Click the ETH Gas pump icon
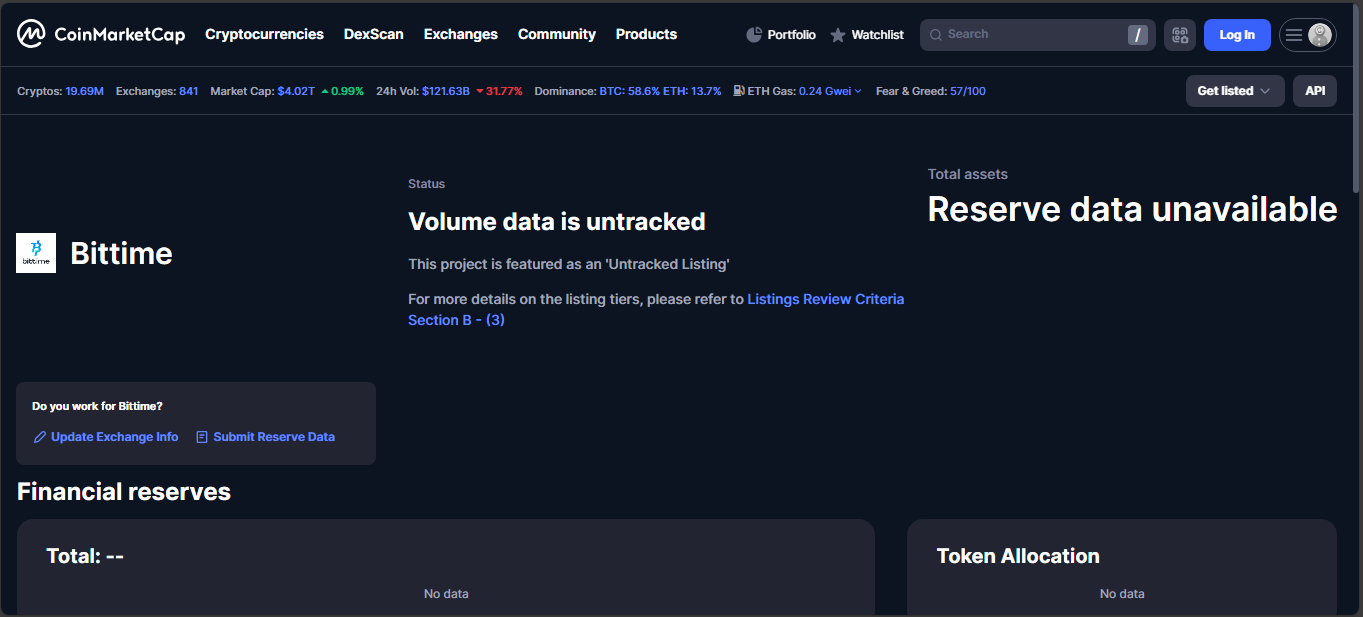This screenshot has height=617, width=1363. (x=738, y=91)
